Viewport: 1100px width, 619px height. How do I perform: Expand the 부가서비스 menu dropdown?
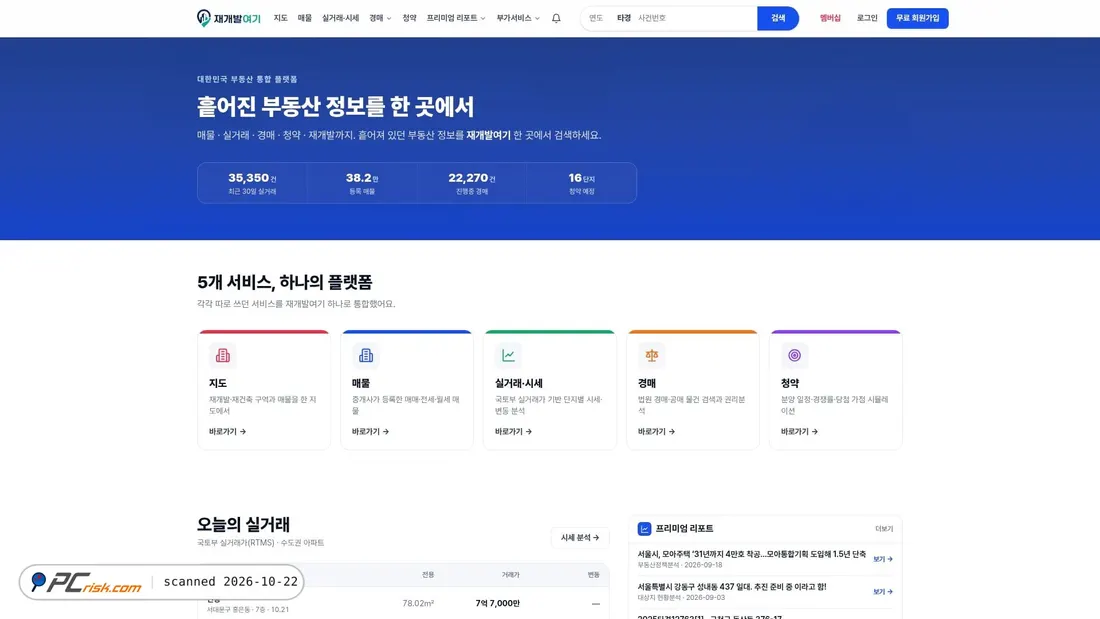click(518, 18)
